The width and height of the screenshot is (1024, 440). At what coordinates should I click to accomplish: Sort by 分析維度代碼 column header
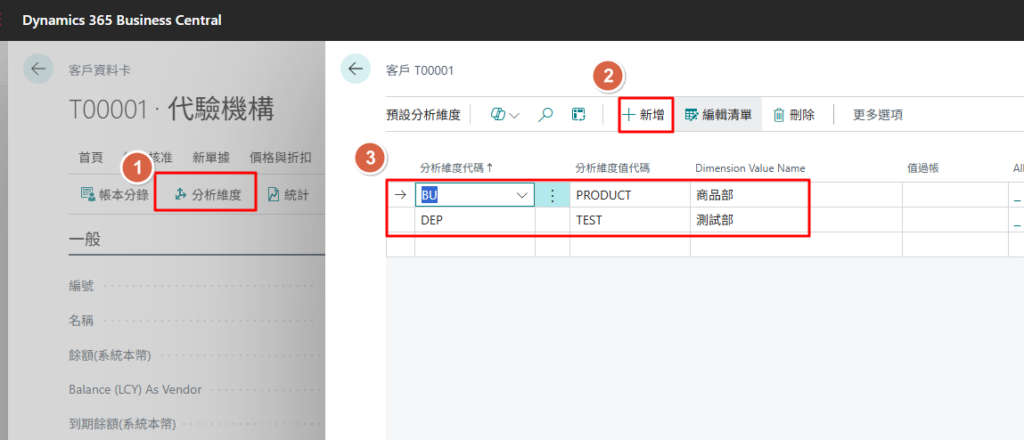point(456,168)
